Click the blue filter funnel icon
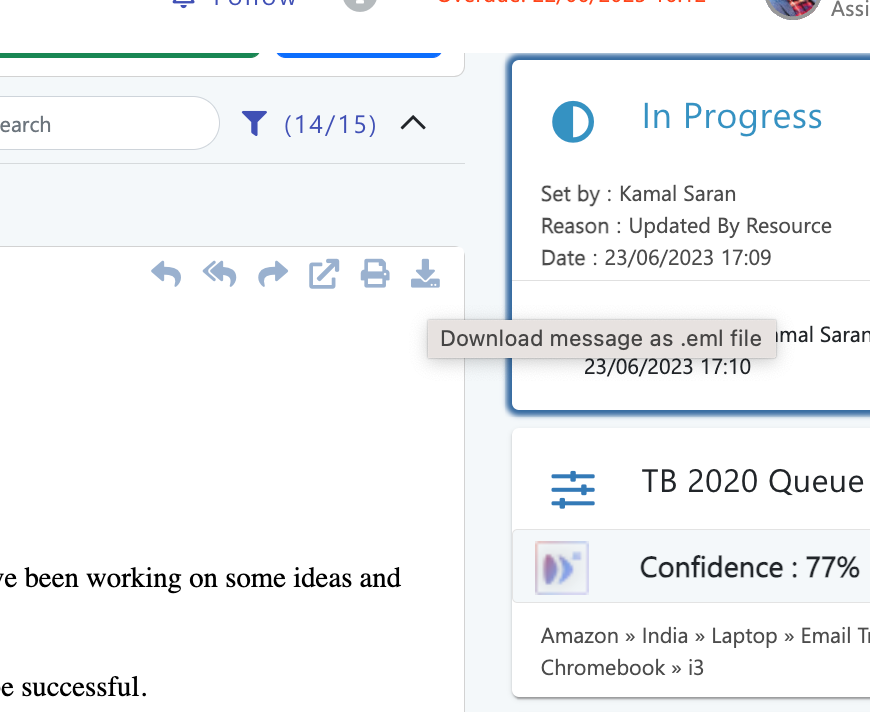Viewport: 870px width, 712px height. point(255,124)
